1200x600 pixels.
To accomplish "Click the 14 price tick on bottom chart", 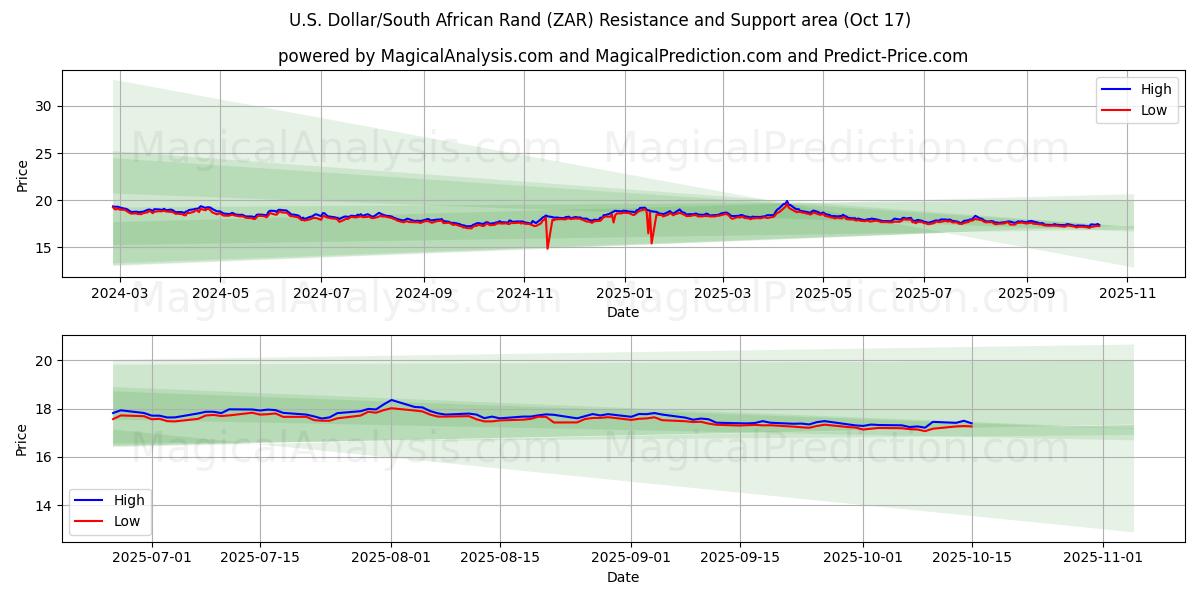I will [x=44, y=506].
